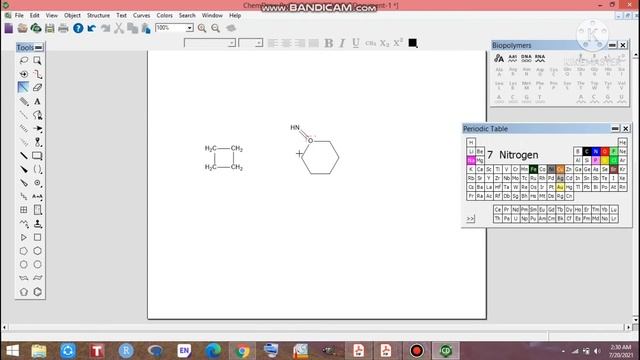Viewport: 640px width, 360px height.
Task: Choose the Cyclopentane ring tool
Action: point(24,251)
